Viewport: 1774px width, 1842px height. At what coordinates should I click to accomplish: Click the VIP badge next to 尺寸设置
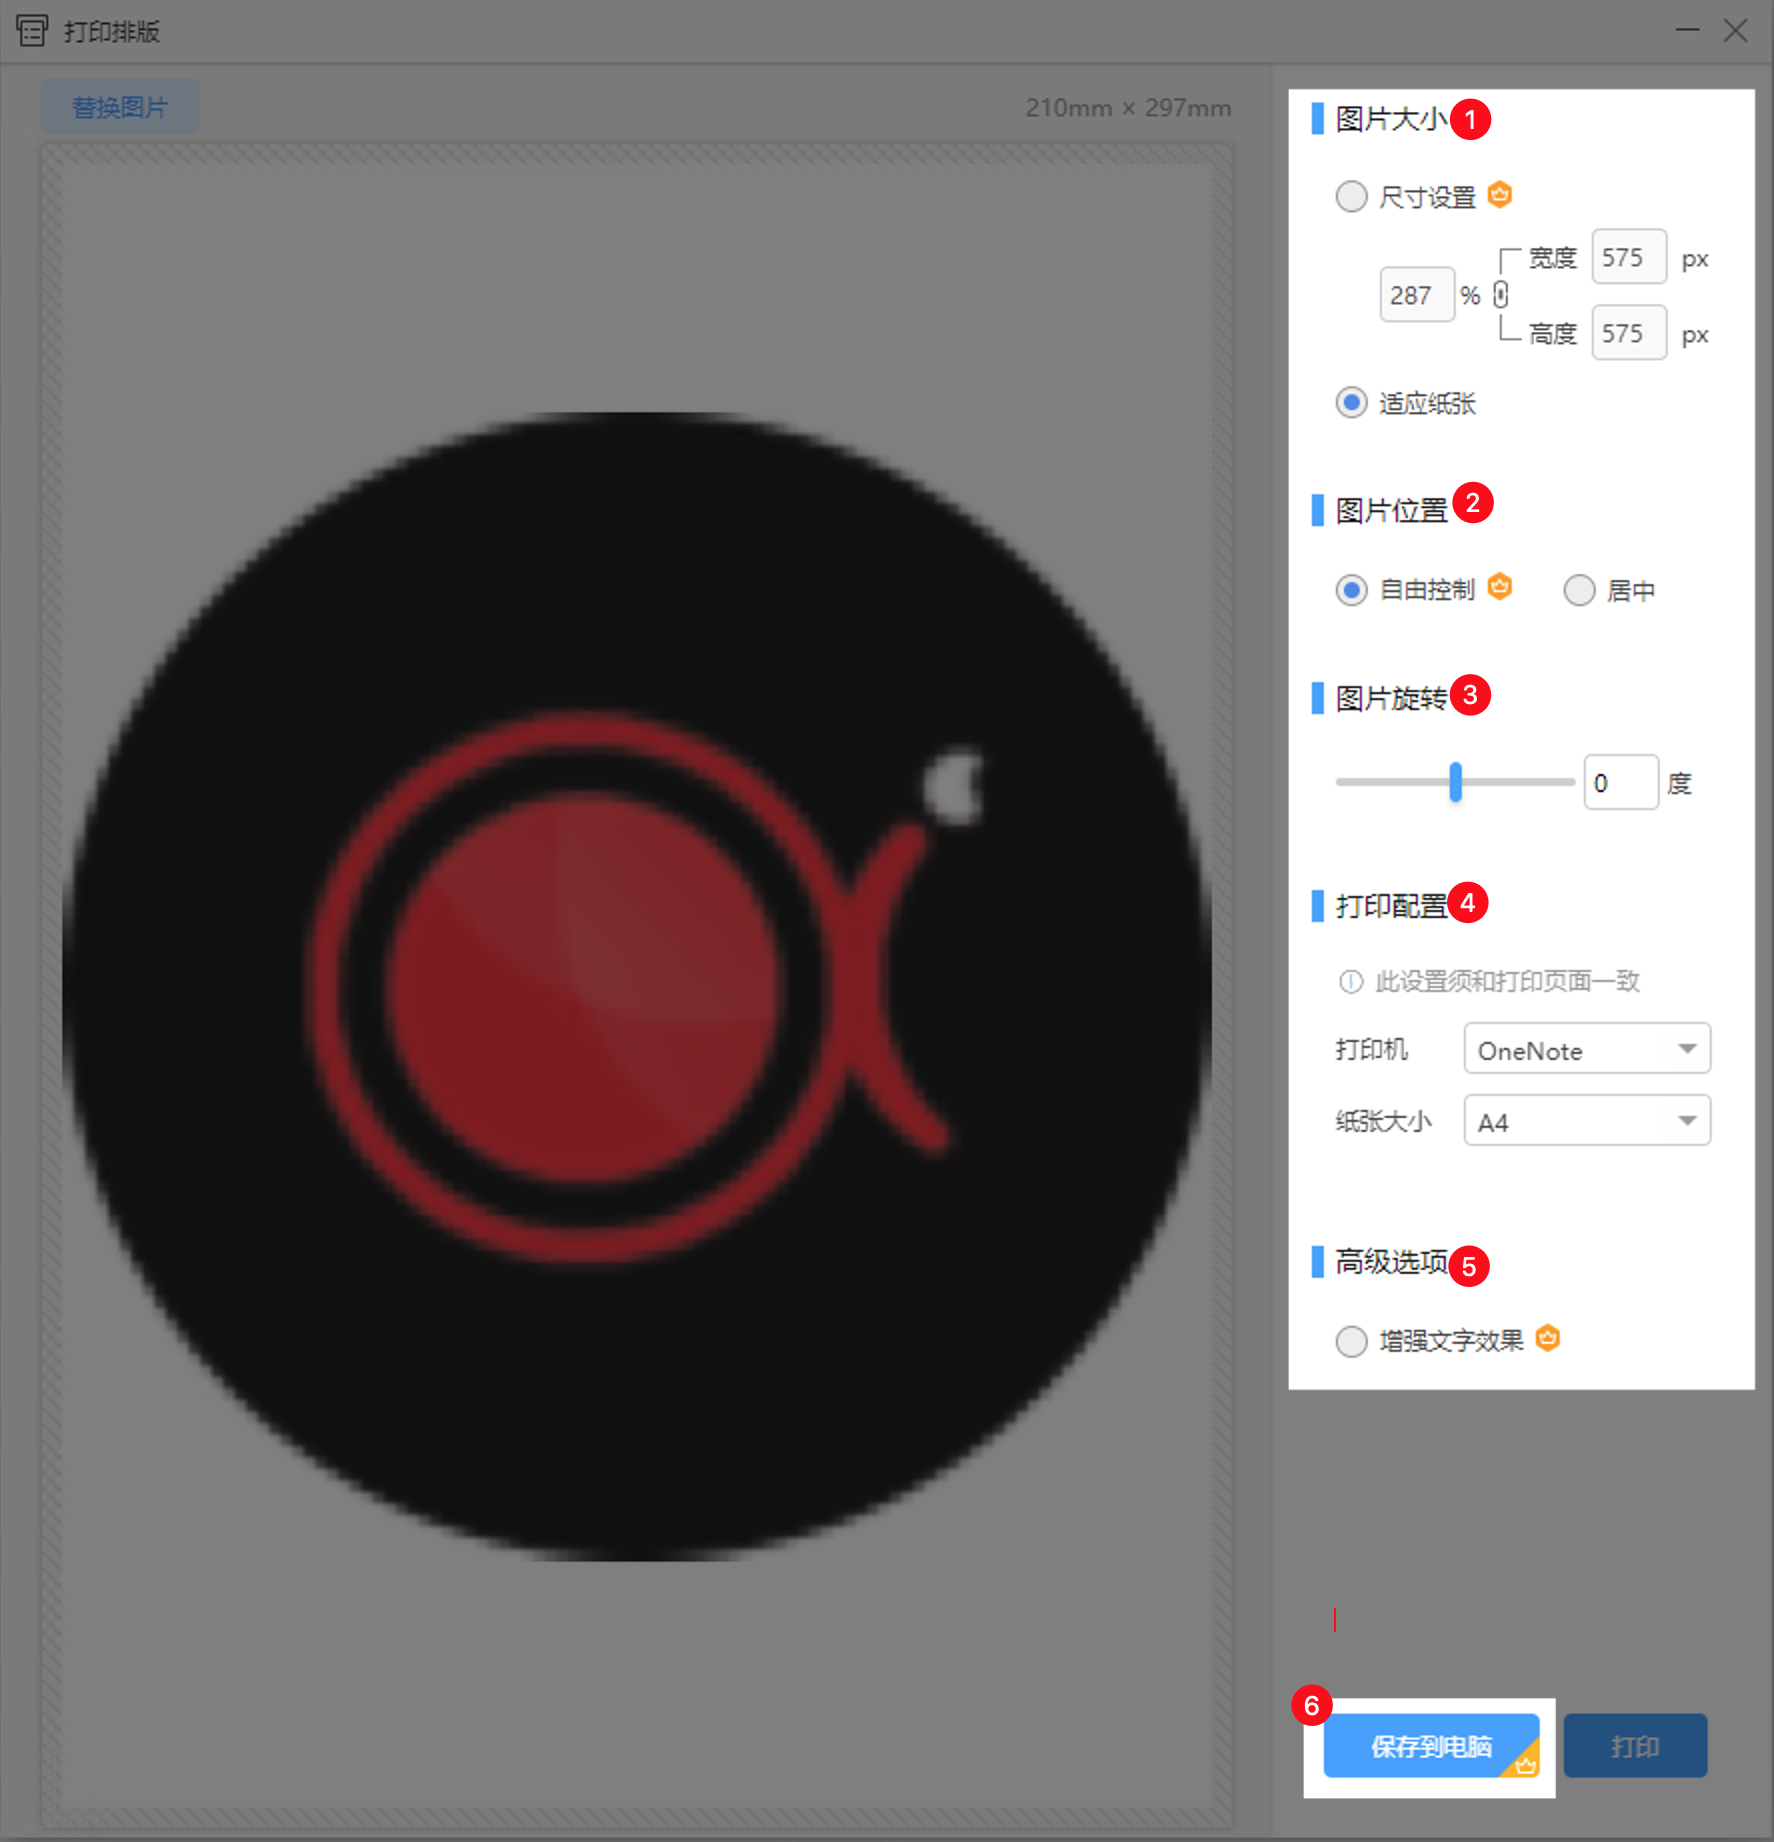coord(1499,194)
